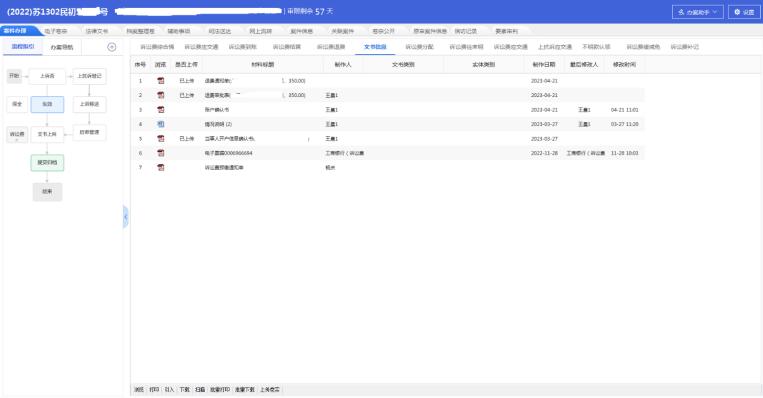
Task: Open the document icon in row 1
Action: 161,81
